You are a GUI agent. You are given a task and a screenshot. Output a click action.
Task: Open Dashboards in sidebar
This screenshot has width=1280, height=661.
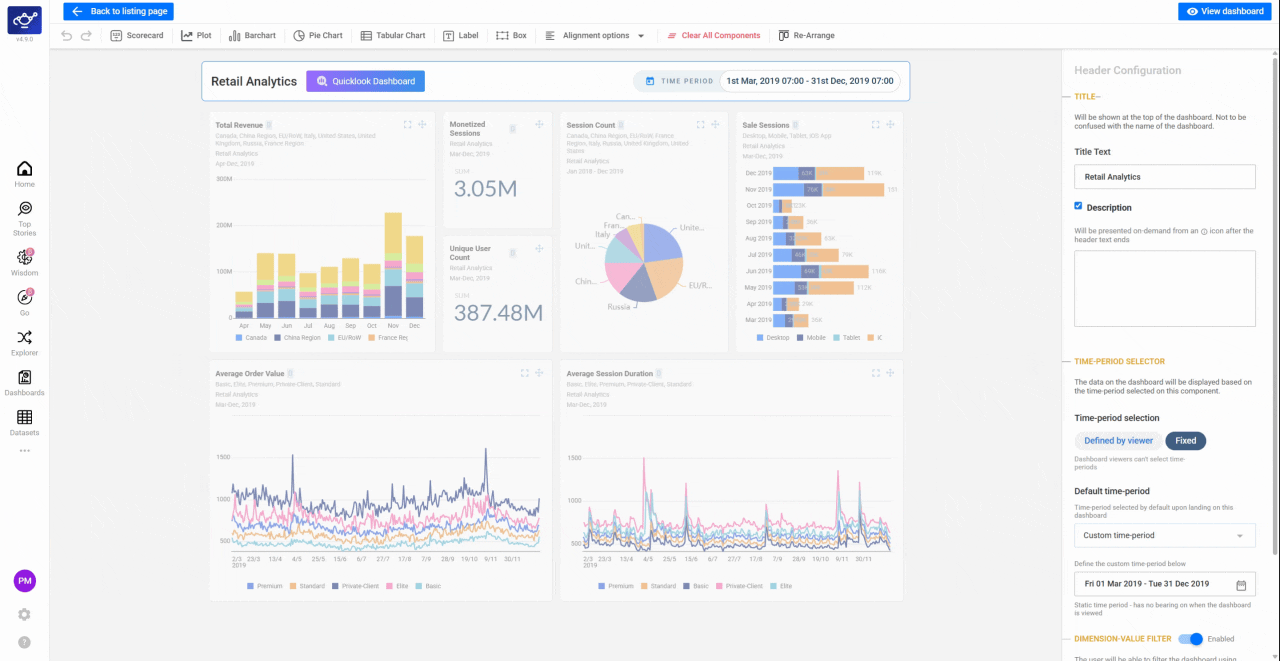tap(24, 383)
